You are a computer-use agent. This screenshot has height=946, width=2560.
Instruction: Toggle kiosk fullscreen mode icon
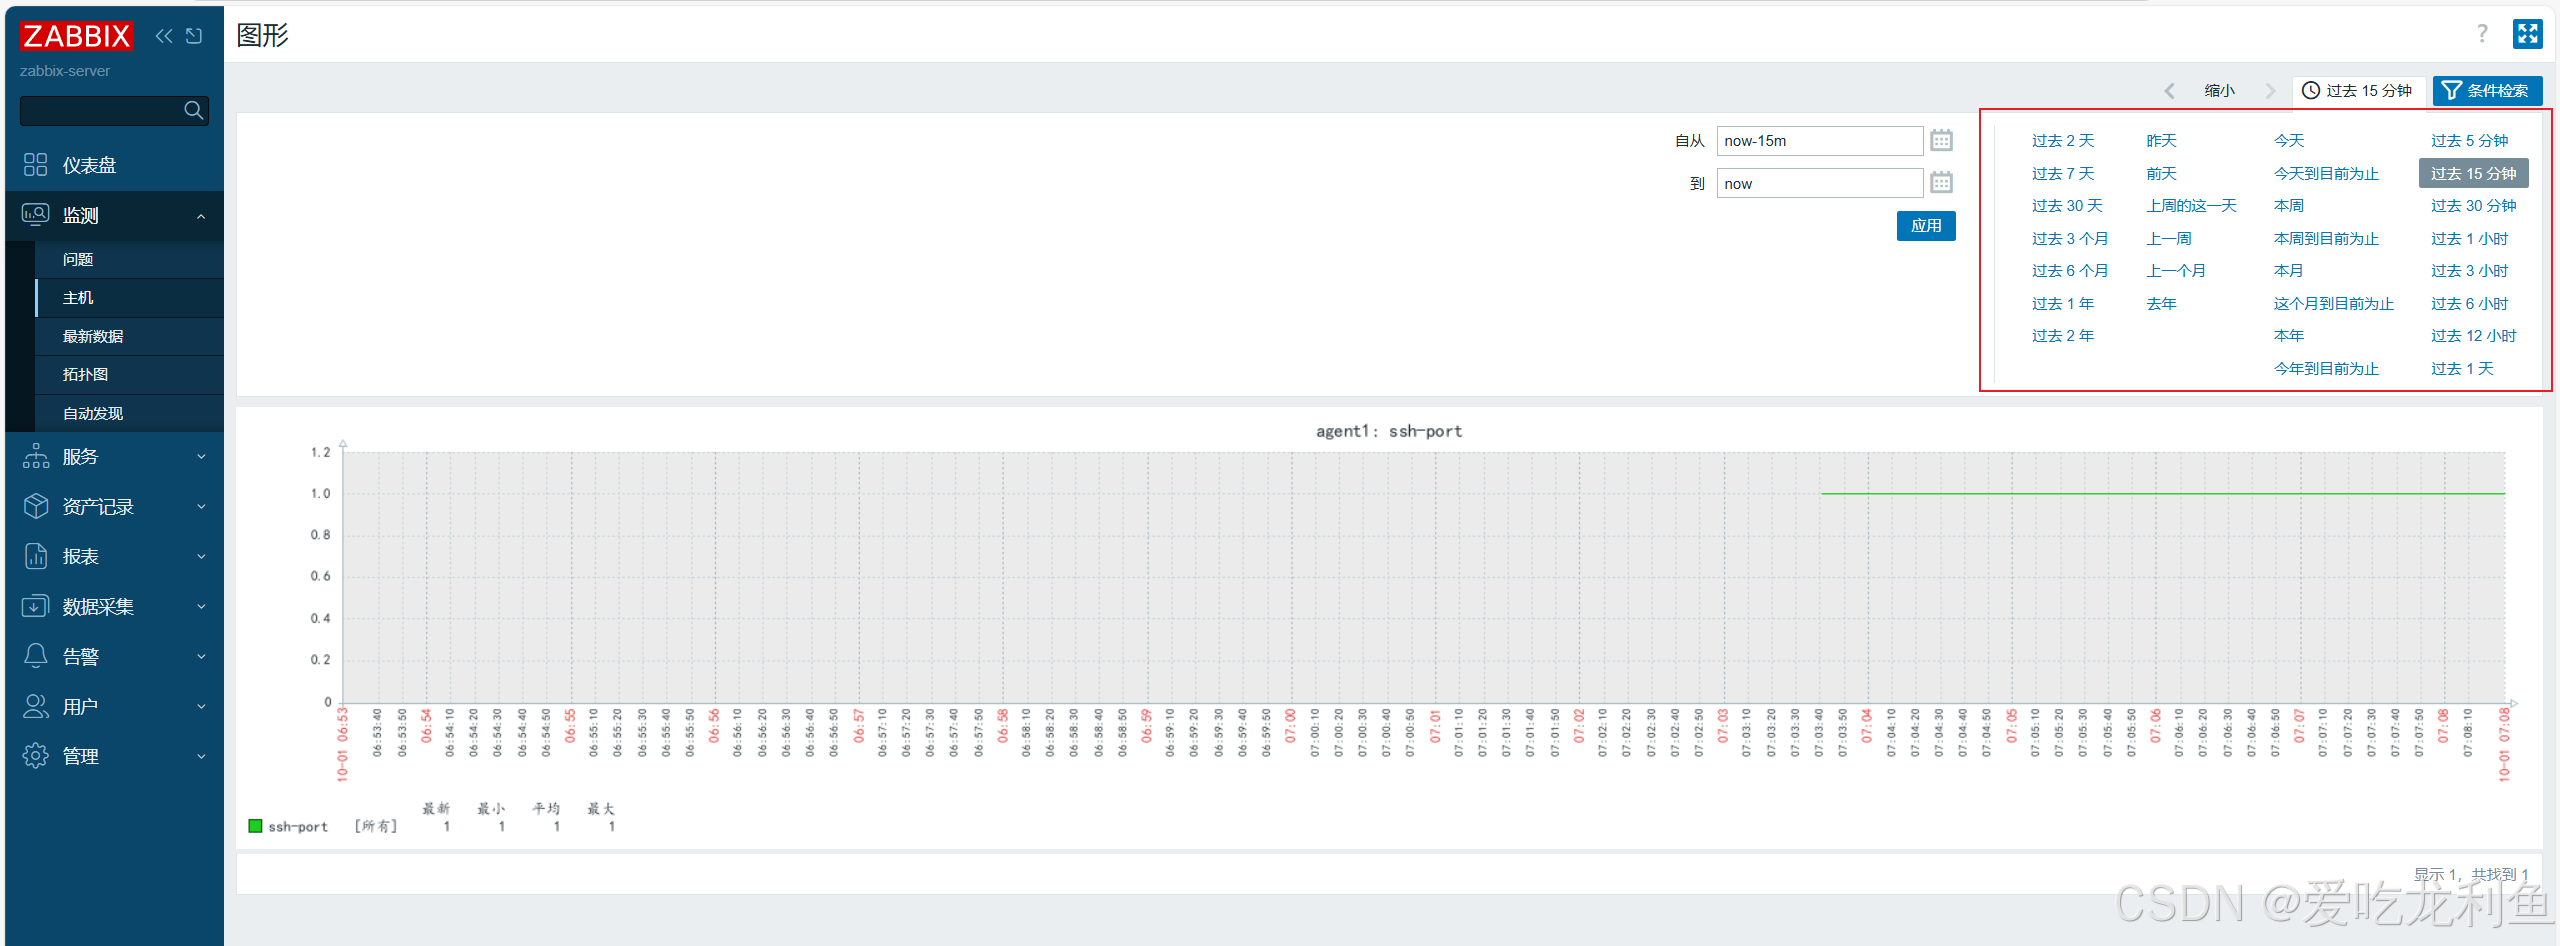[x=2528, y=34]
